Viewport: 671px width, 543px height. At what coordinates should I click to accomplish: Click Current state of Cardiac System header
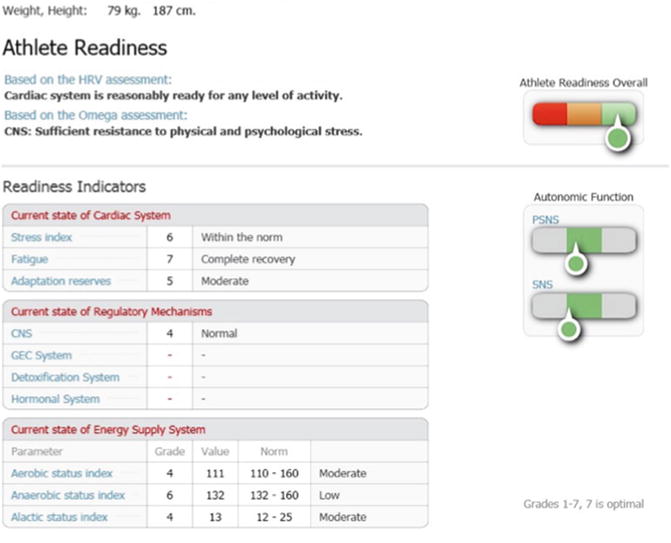click(x=90, y=215)
